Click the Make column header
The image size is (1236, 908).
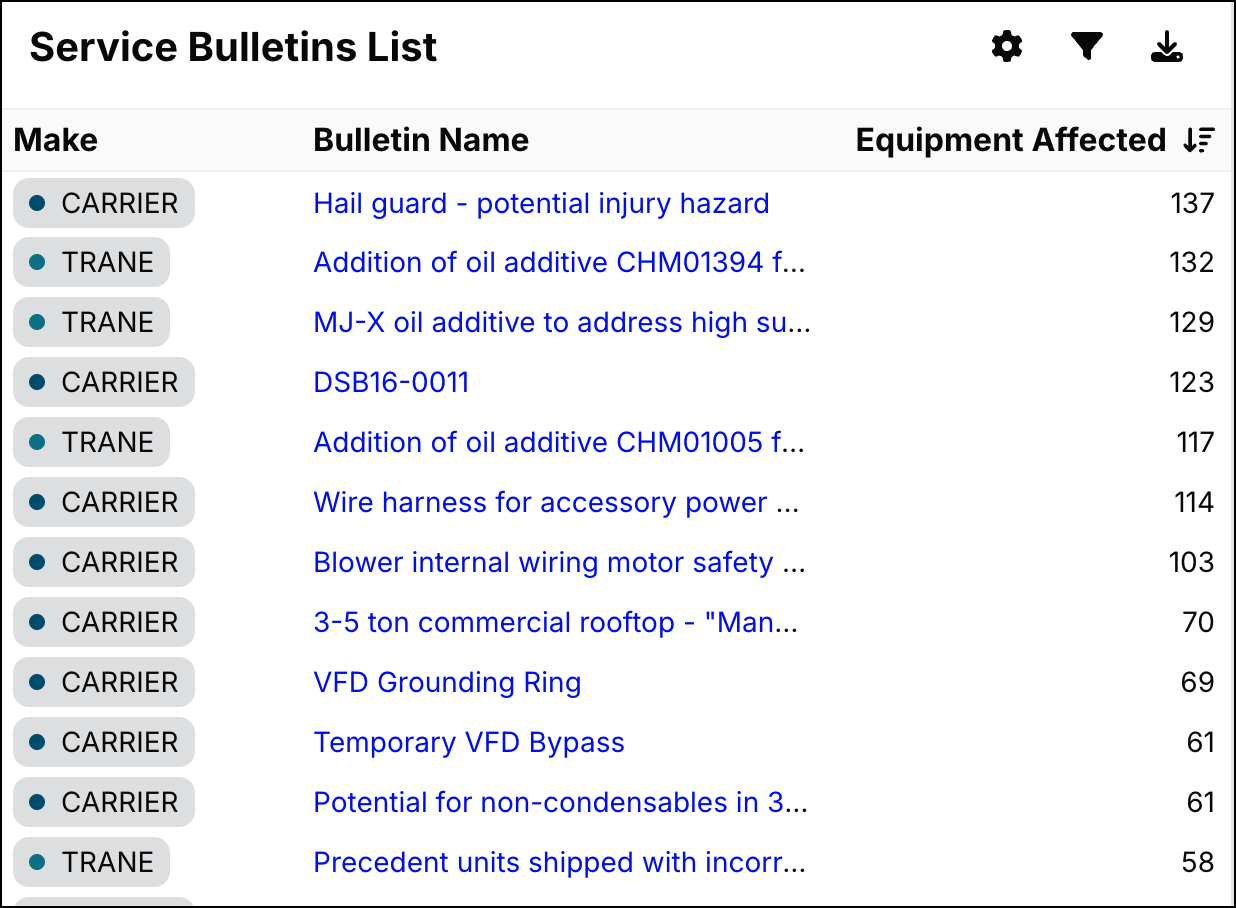tap(56, 140)
